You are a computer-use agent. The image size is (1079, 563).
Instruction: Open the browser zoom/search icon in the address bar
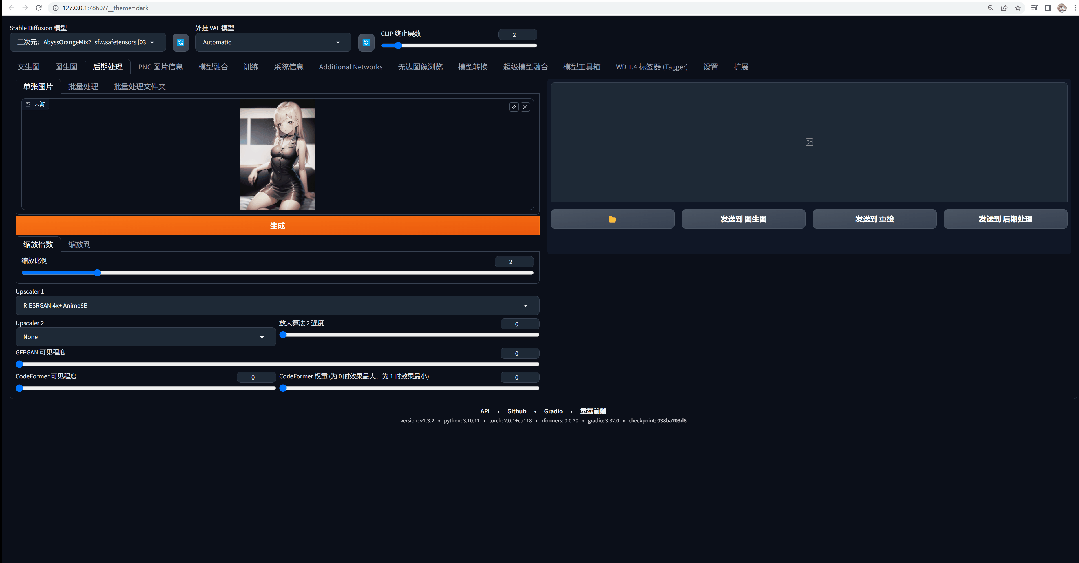990,8
